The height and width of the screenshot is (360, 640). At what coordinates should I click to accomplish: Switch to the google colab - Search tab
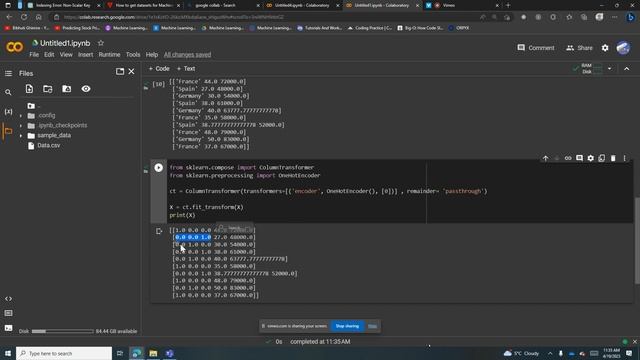pyautogui.click(x=223, y=5)
